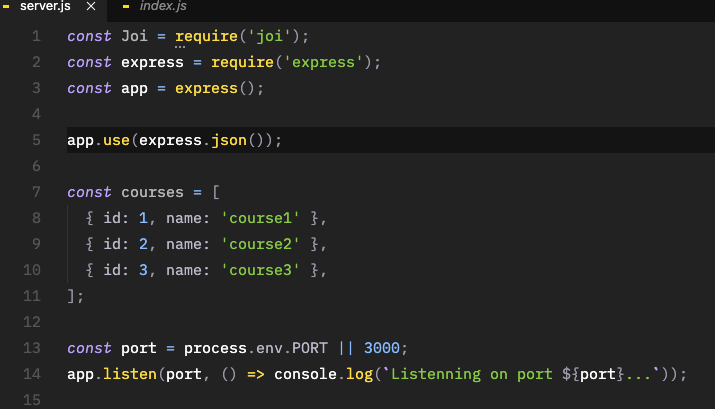The height and width of the screenshot is (409, 715).
Task: Click ${port} interpolation on line 14
Action: pos(593,374)
